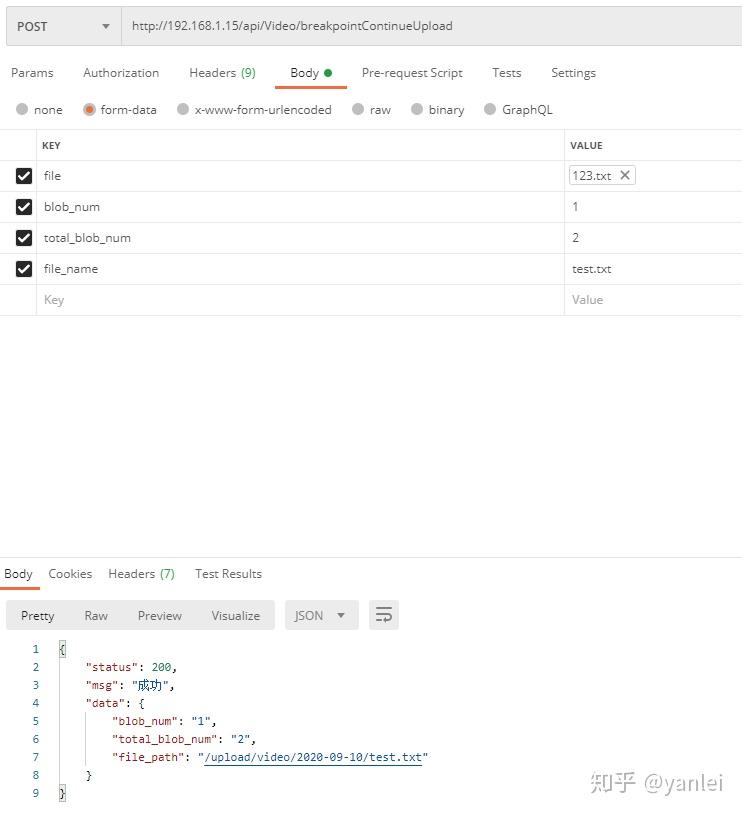Switch to the Authorization tab

pos(120,72)
